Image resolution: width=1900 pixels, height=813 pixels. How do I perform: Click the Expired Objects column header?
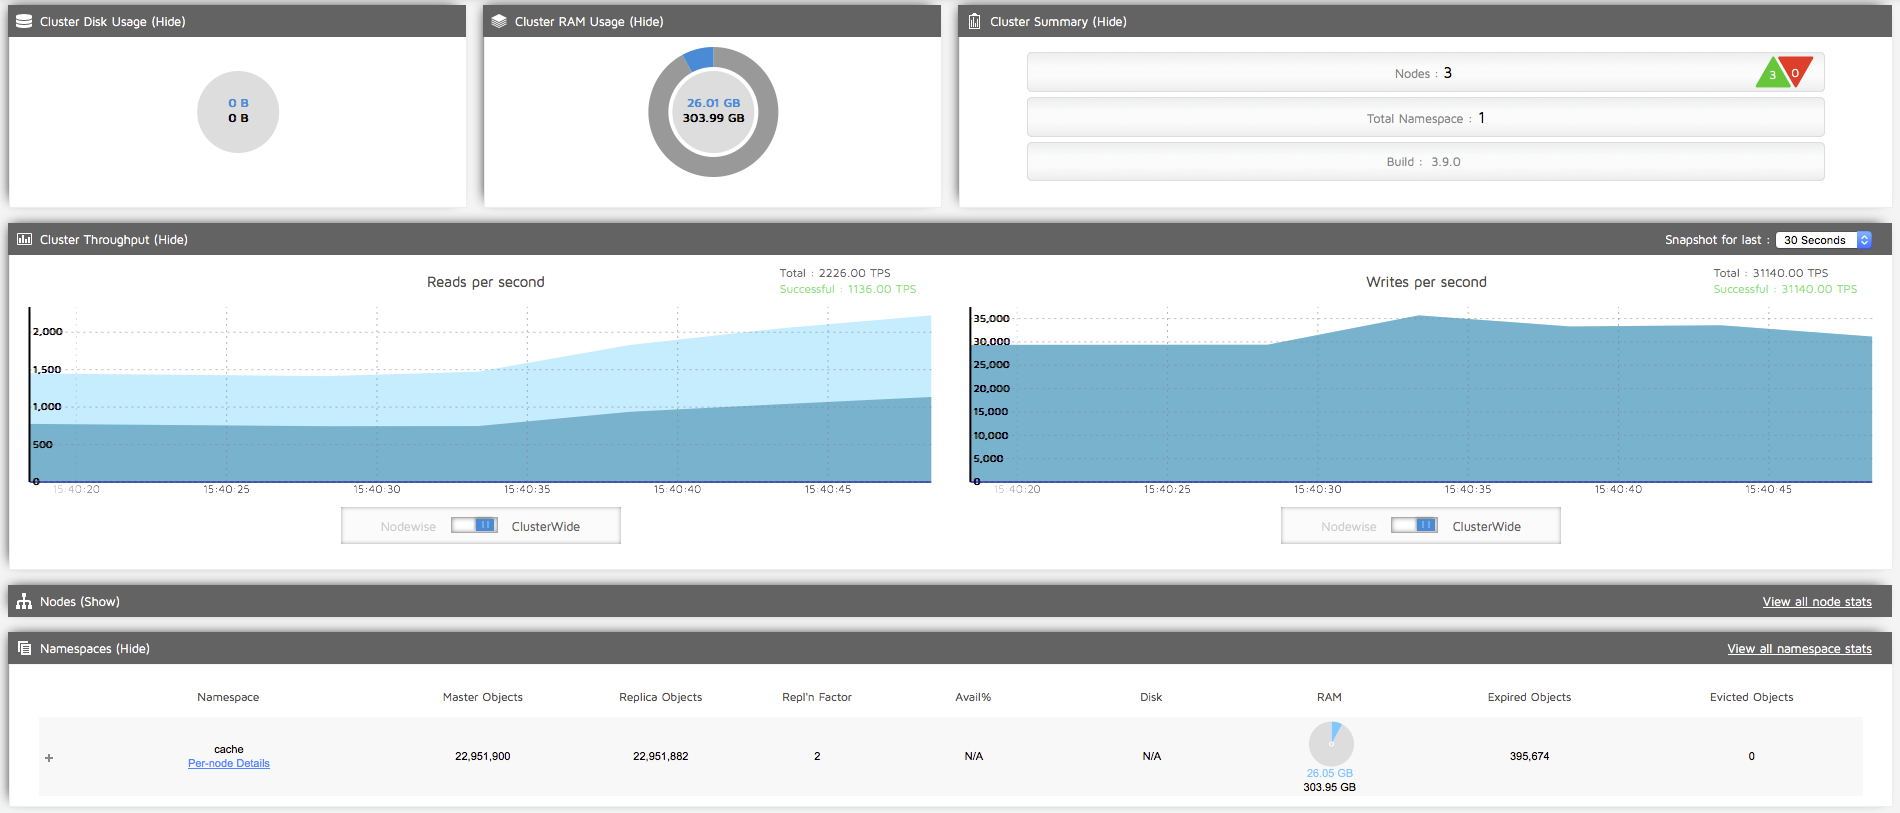[1529, 697]
